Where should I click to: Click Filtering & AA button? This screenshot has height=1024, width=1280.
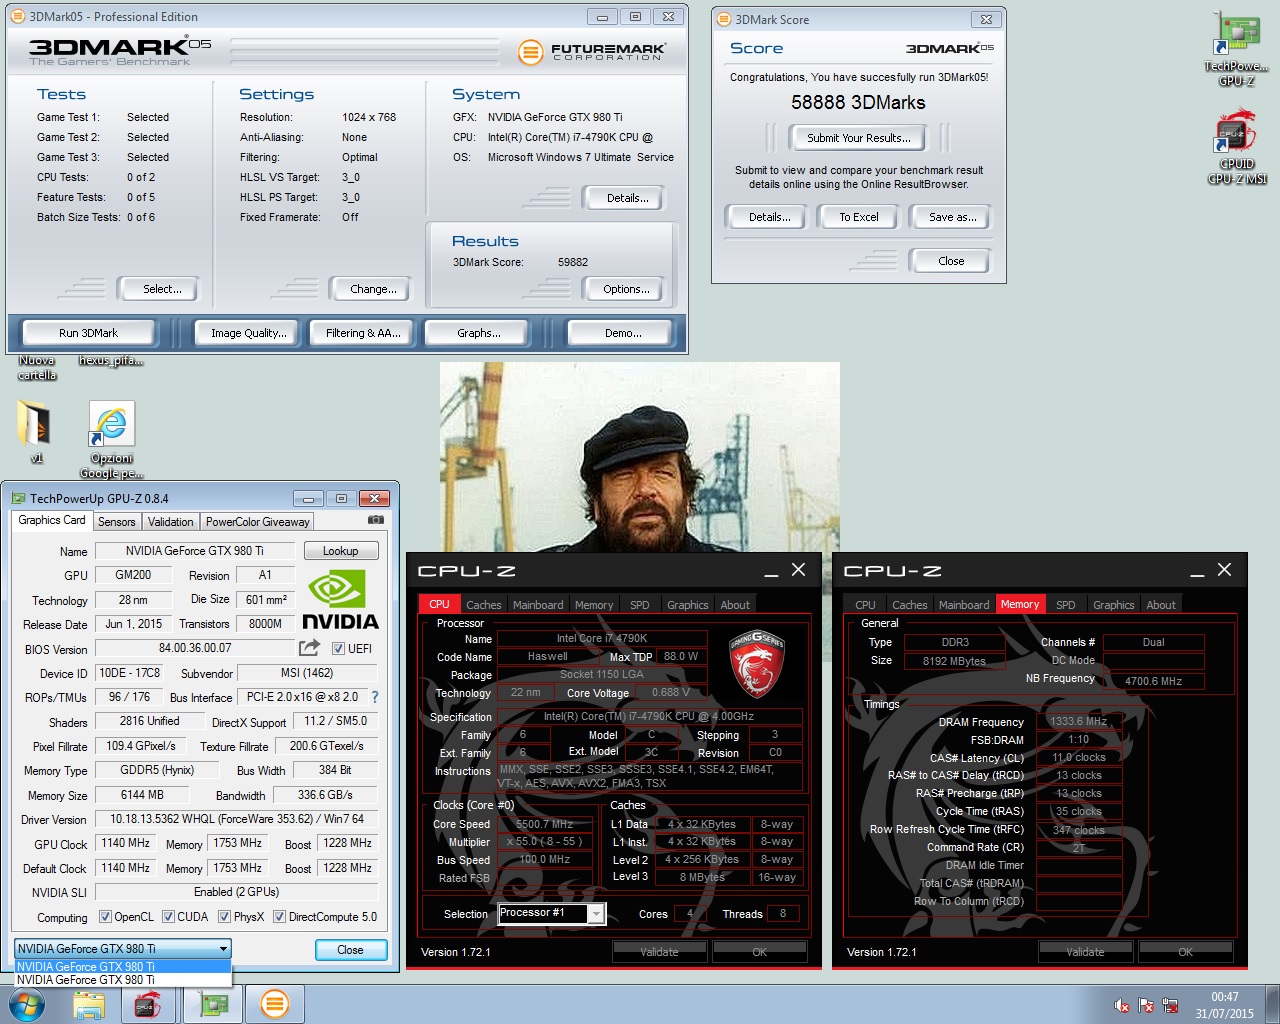point(363,333)
